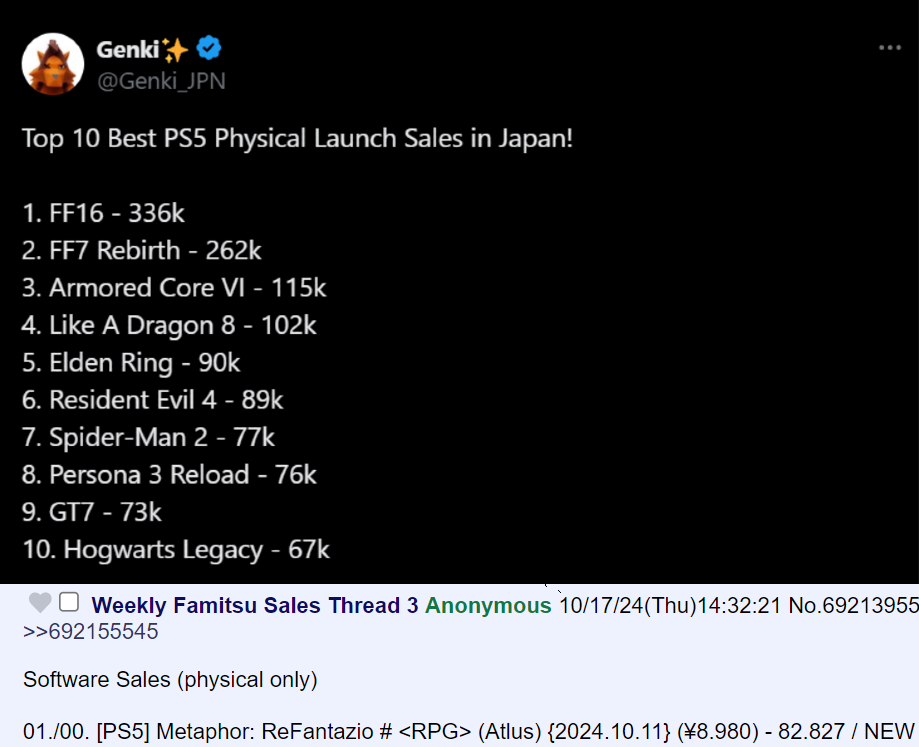Tick the post selection checkbox
This screenshot has height=747, width=919.
tap(69, 602)
